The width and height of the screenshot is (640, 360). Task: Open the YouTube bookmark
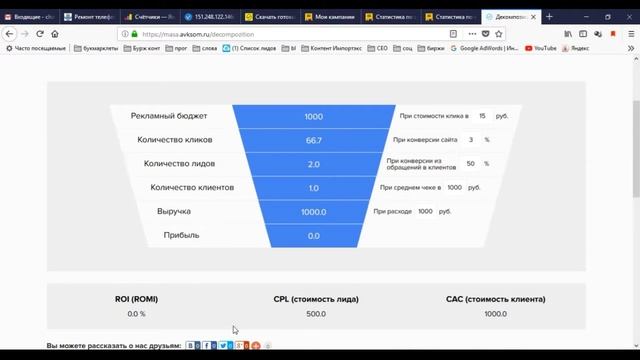click(x=541, y=48)
